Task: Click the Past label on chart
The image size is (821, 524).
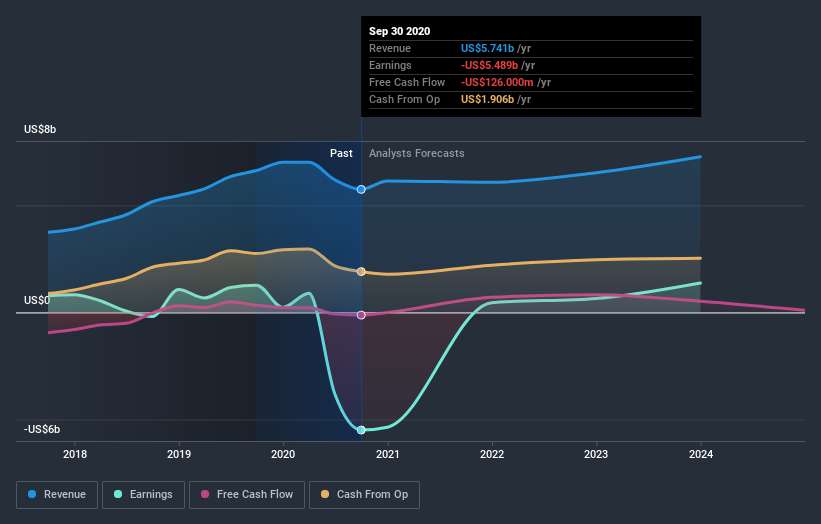Action: (x=341, y=153)
